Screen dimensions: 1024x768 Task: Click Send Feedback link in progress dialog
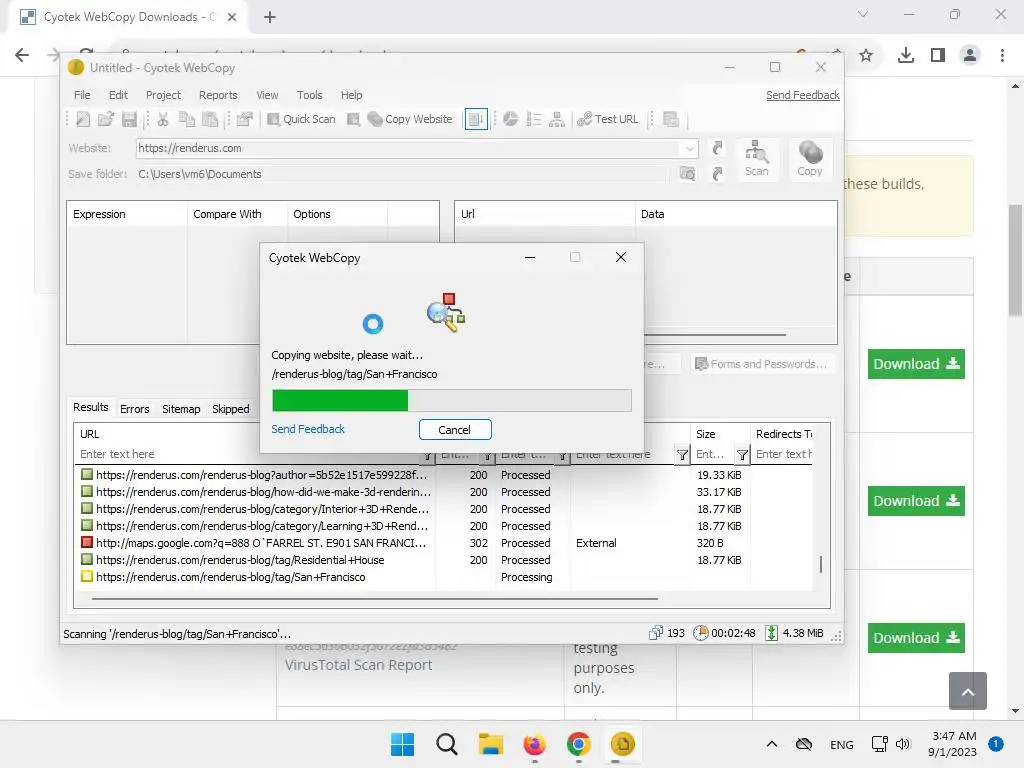(x=308, y=429)
